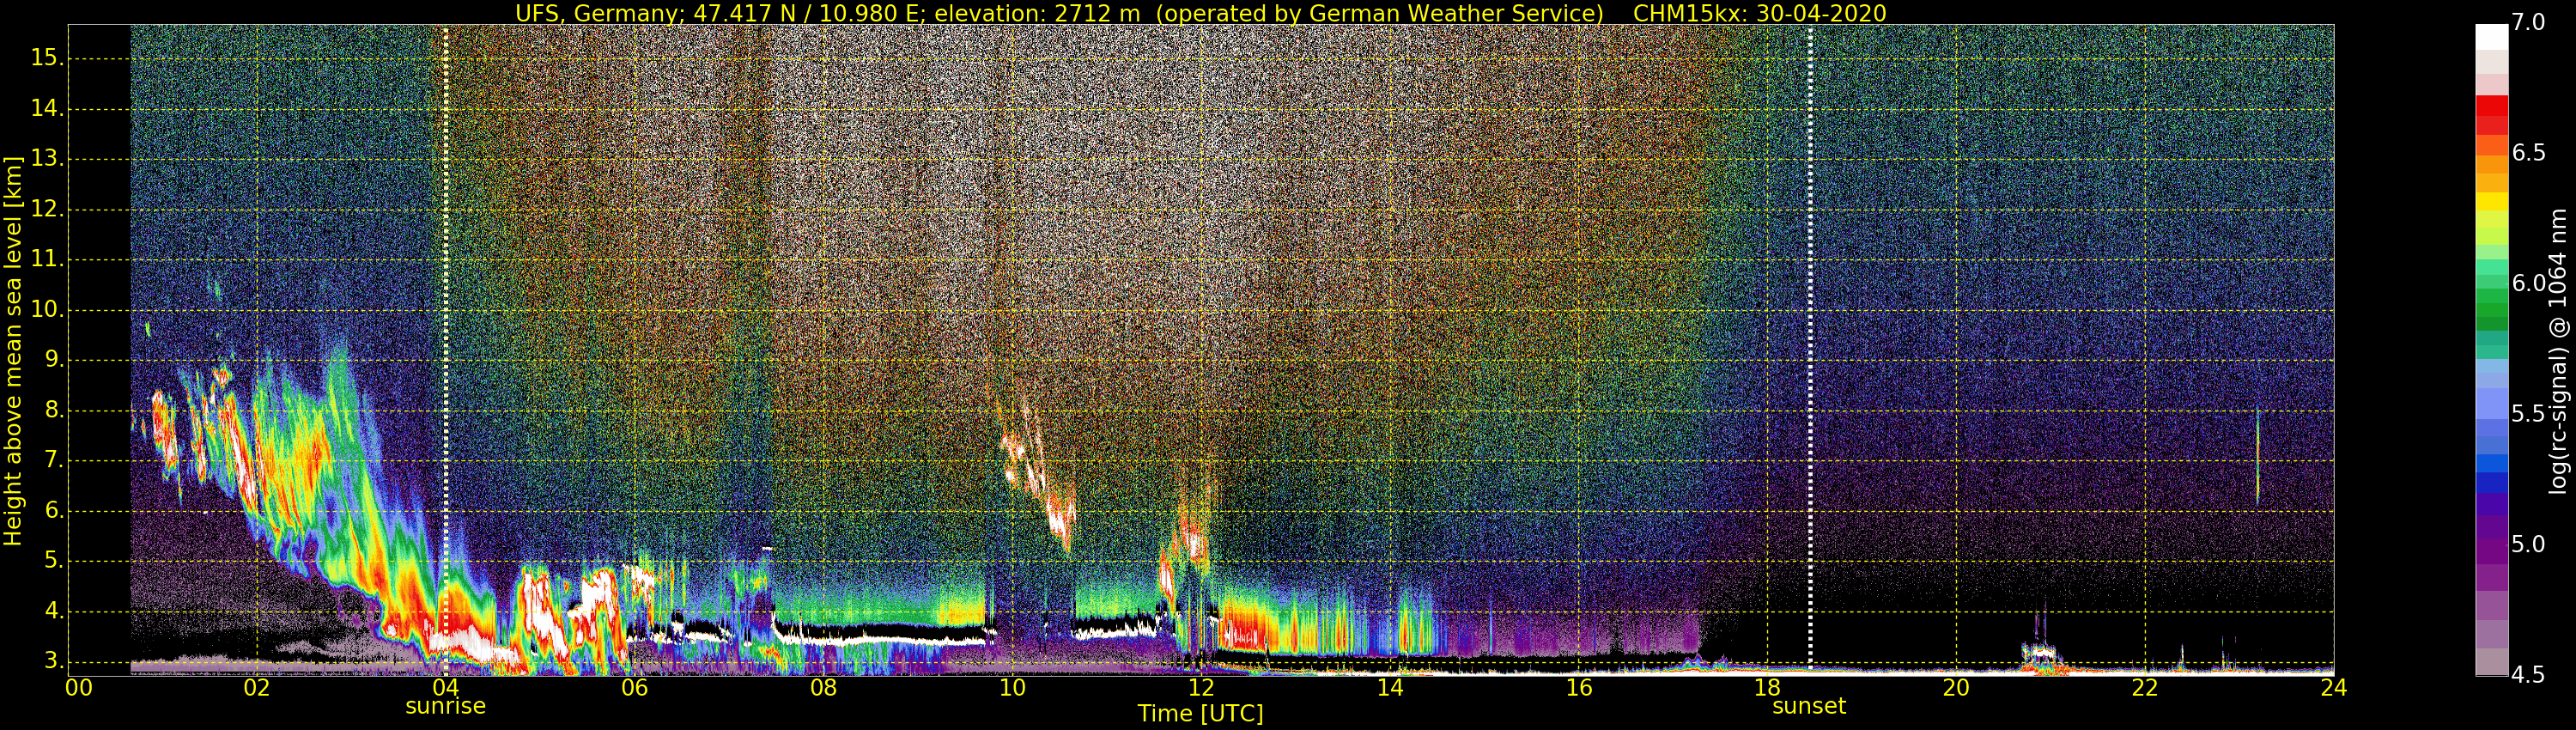
Task: Click the '22' time tick label
Action: click(x=2145, y=688)
